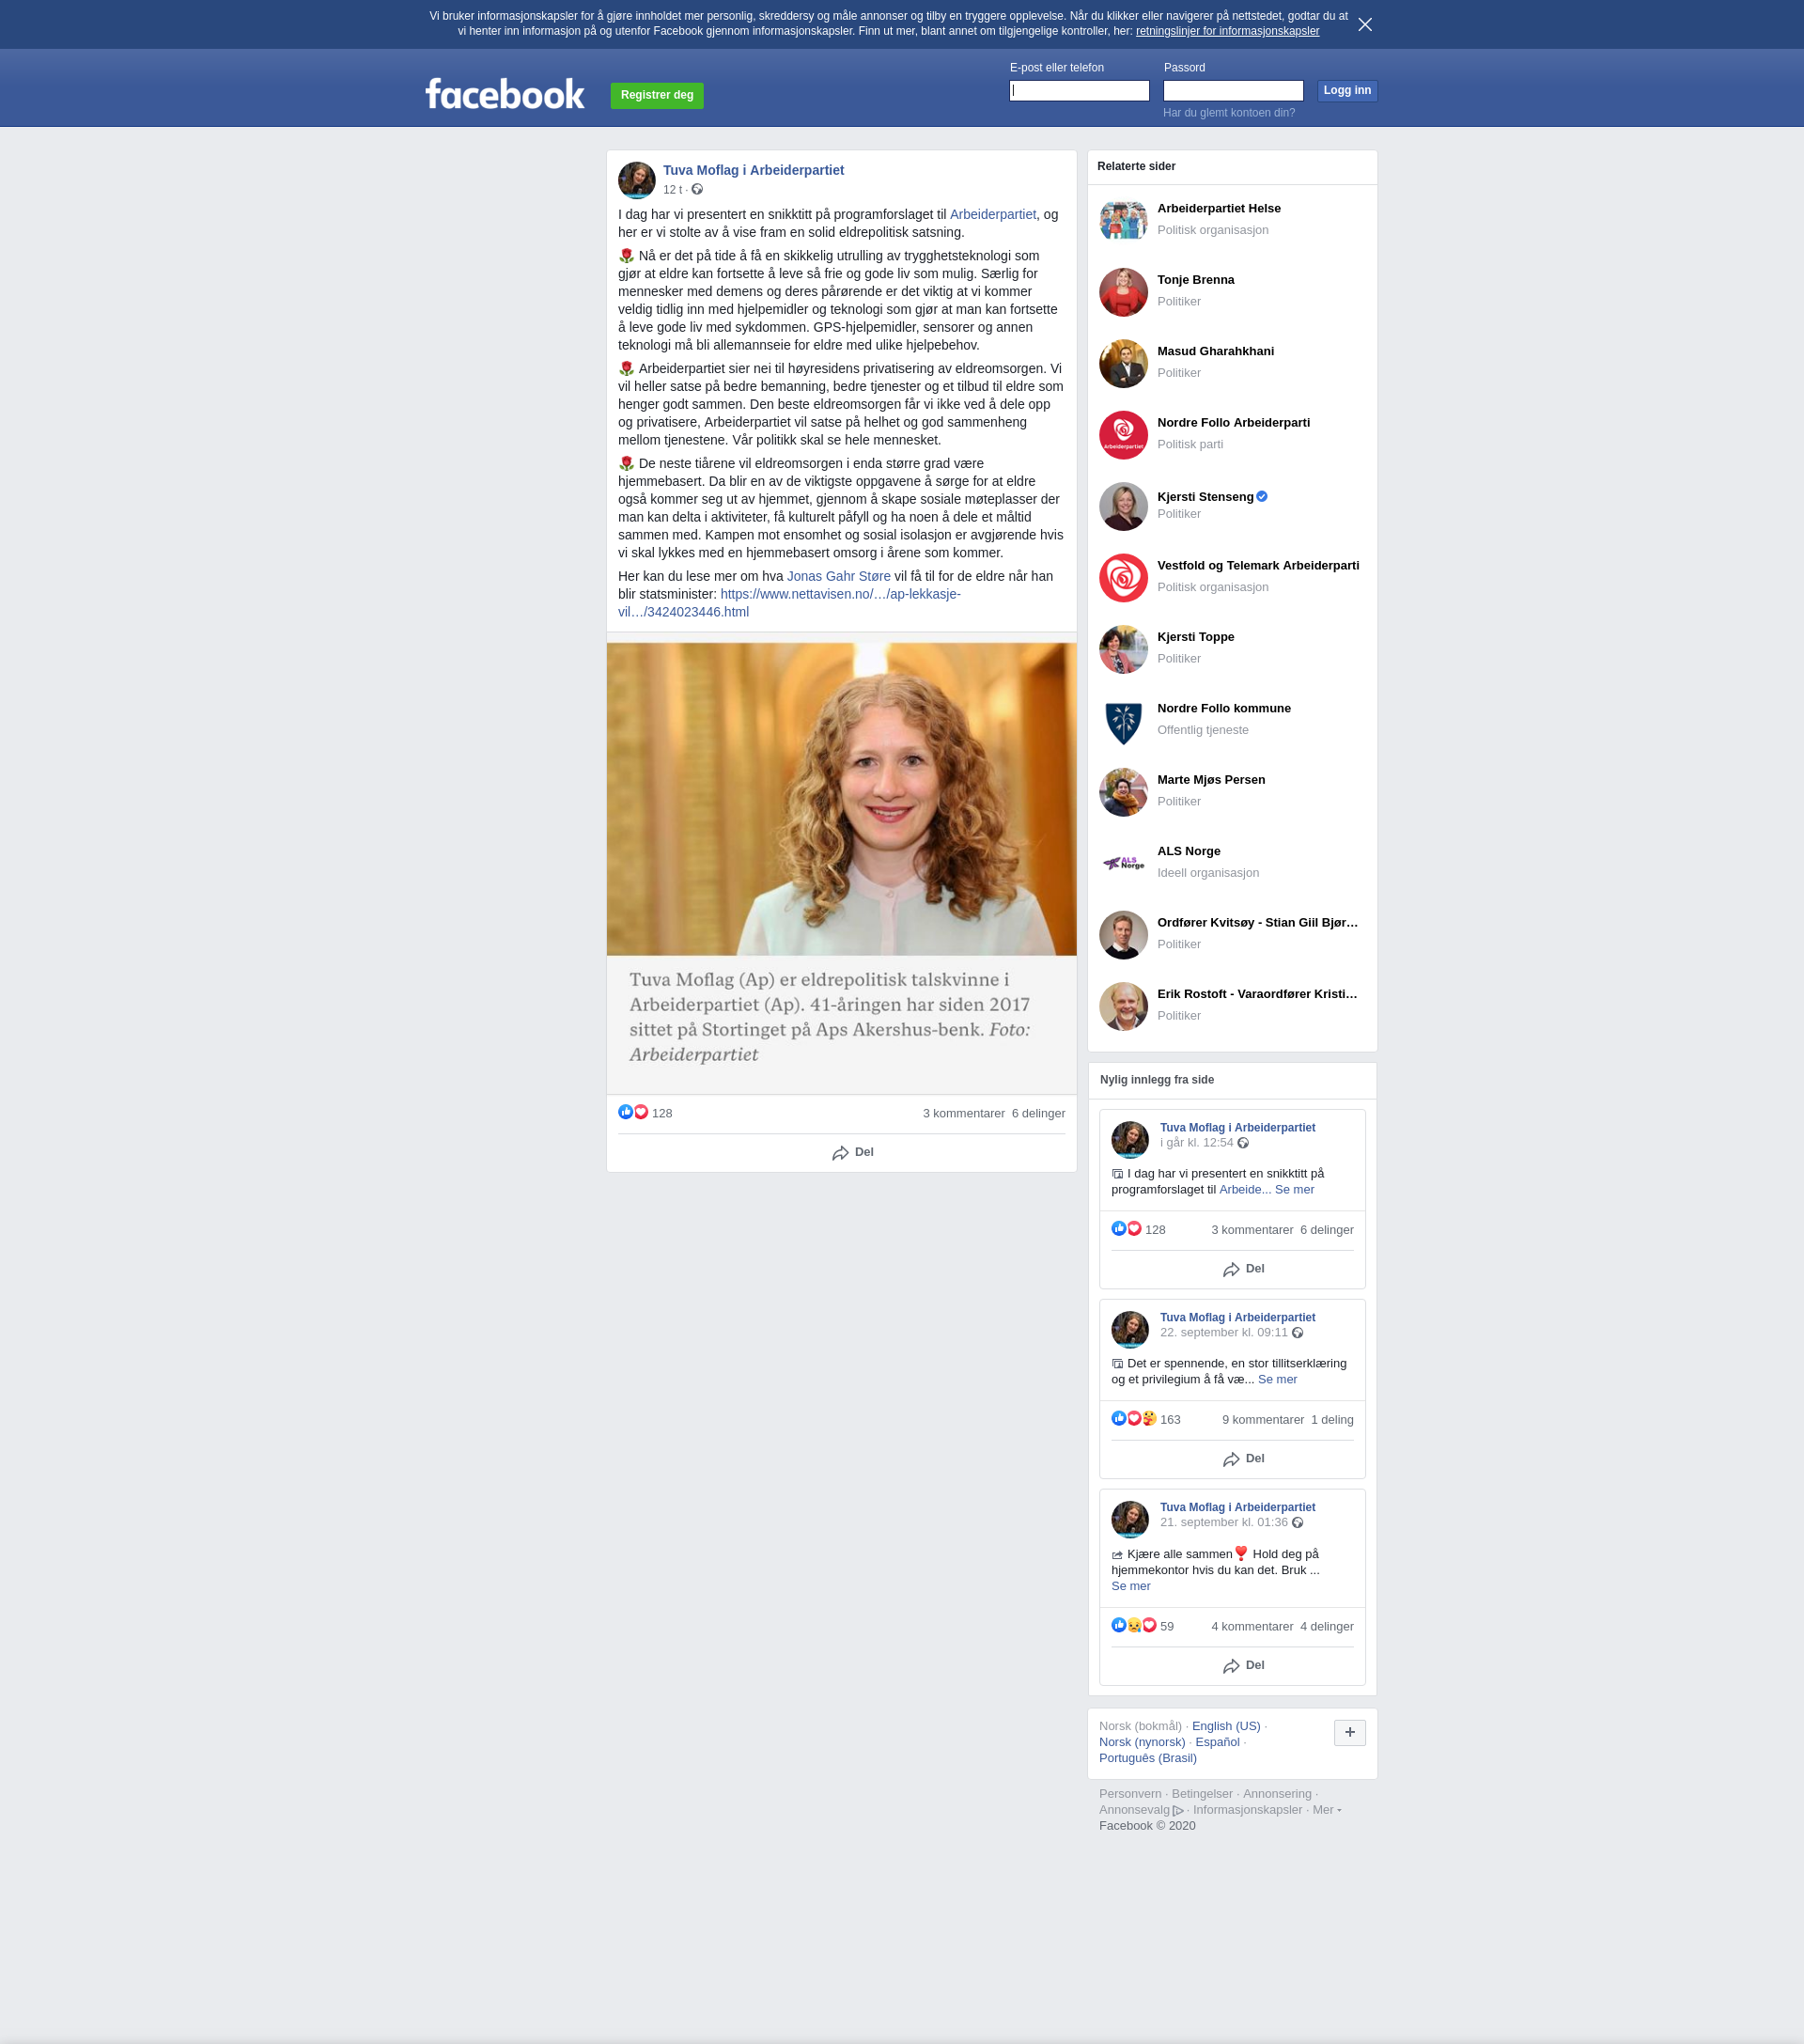Screen dimensions: 1804x2044
Task: Open 6 delinger on the main post
Action: (1038, 1113)
